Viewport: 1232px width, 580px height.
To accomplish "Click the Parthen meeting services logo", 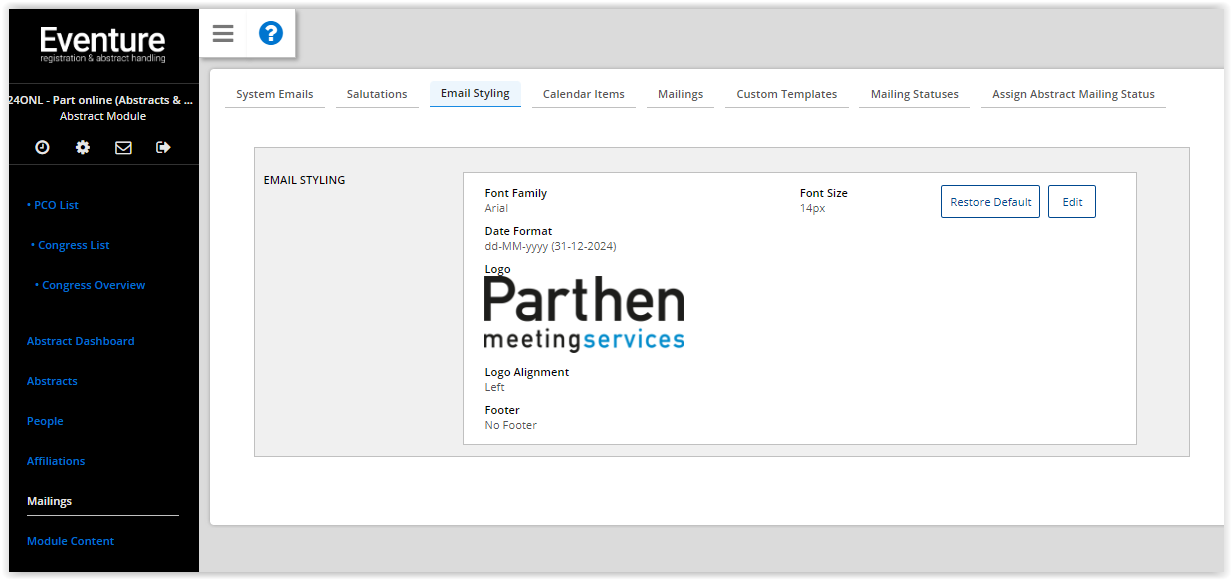I will tap(584, 311).
